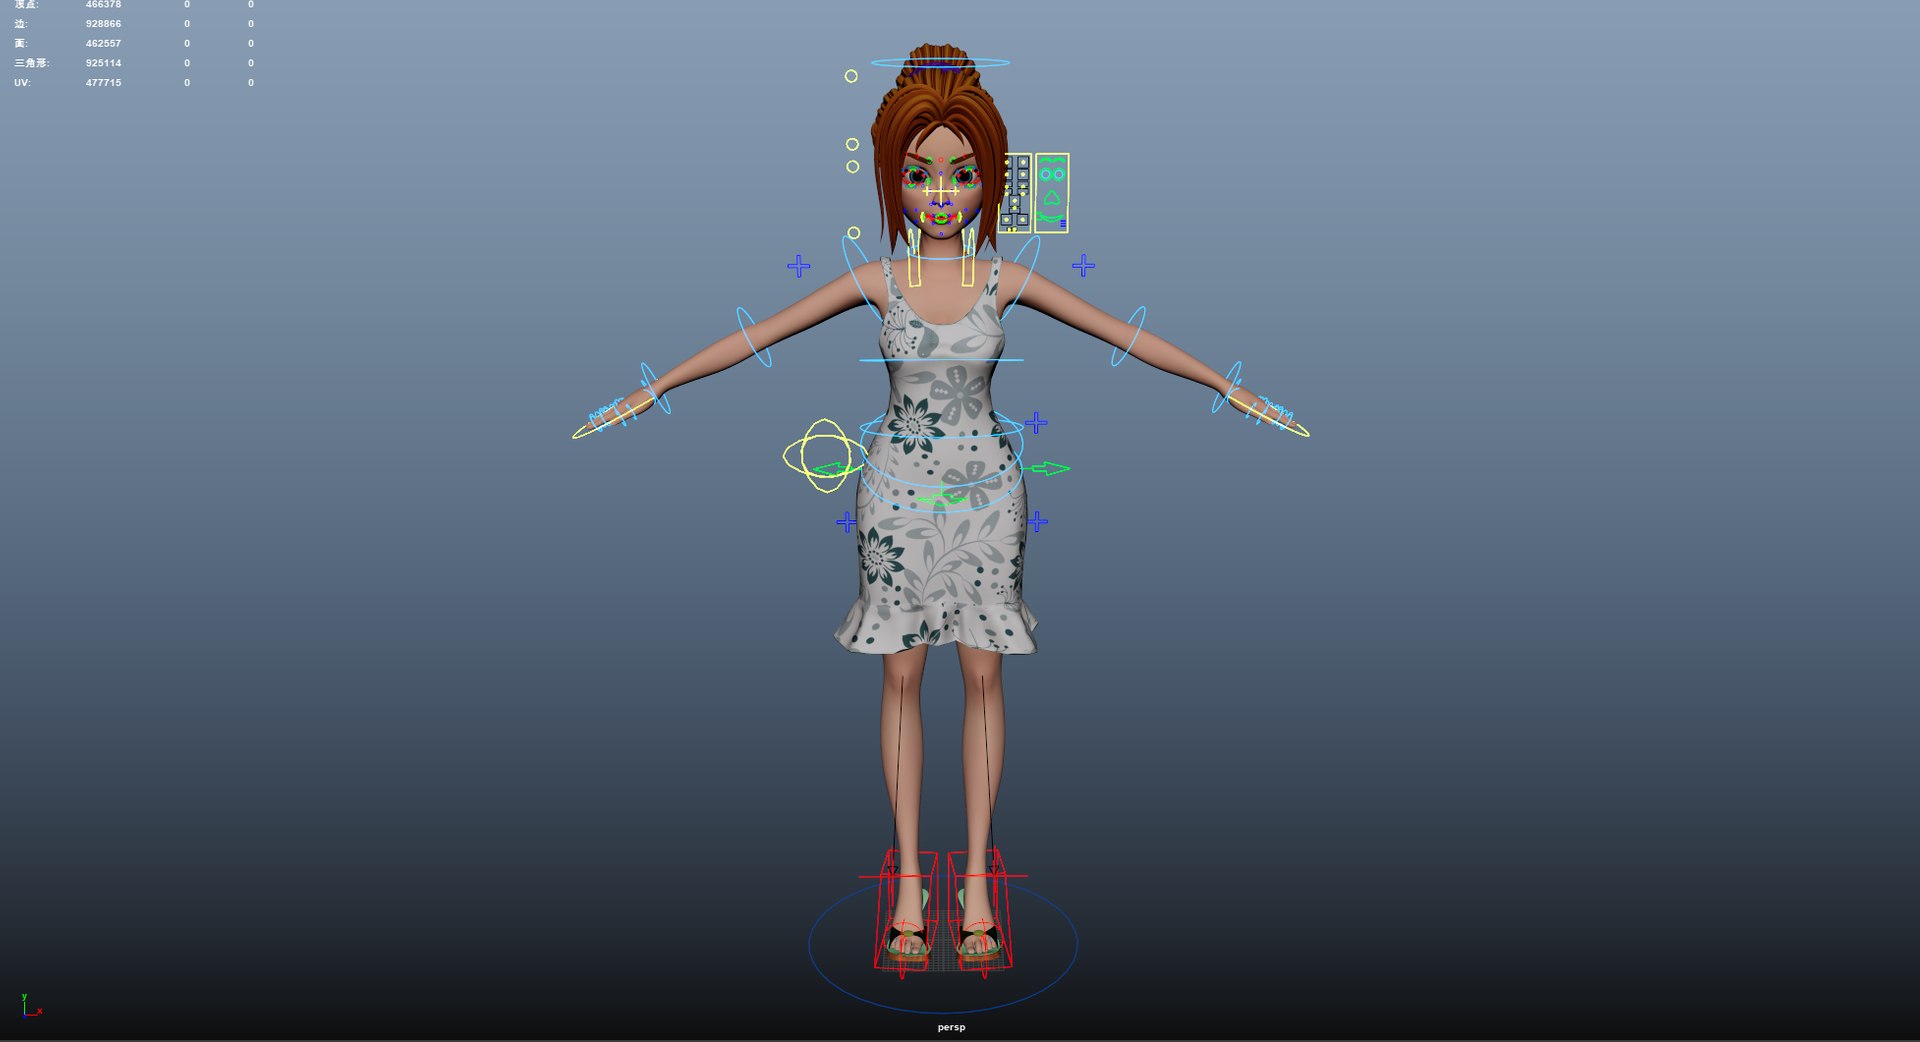Pick the blue plus control by the waist, screen-right

click(1036, 423)
